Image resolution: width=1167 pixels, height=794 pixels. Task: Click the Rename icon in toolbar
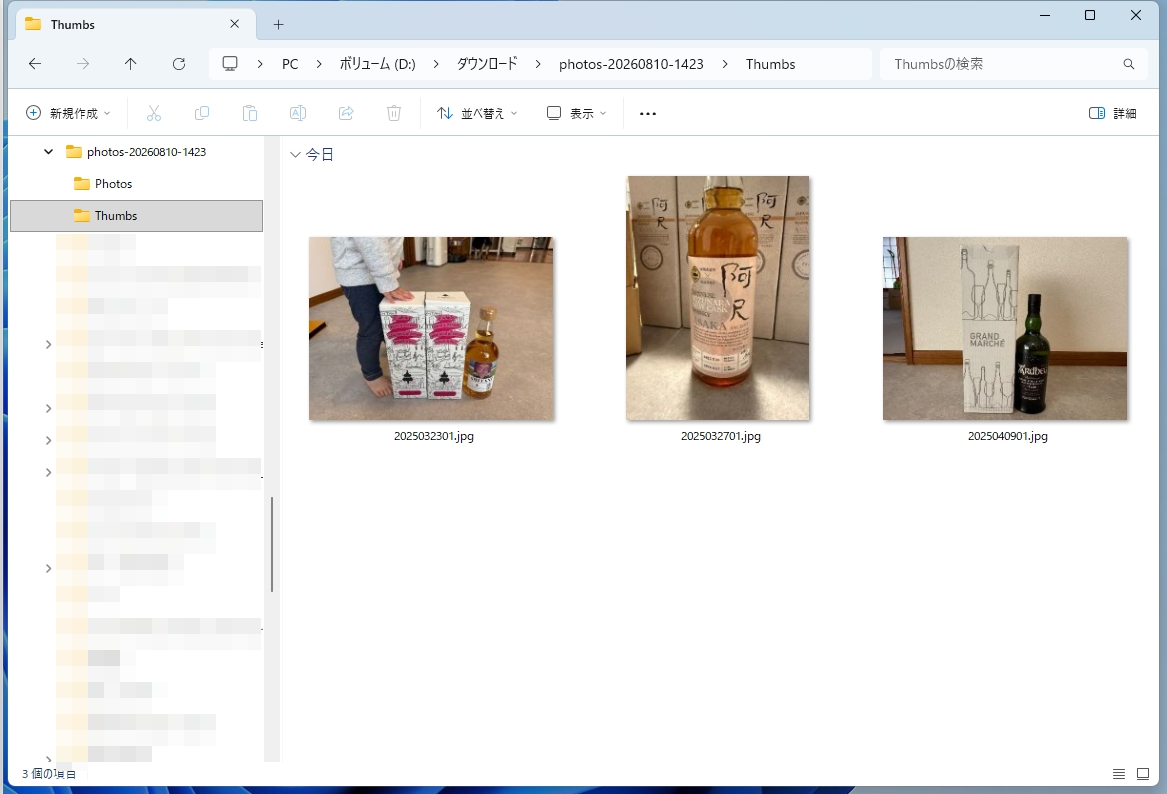[x=298, y=113]
